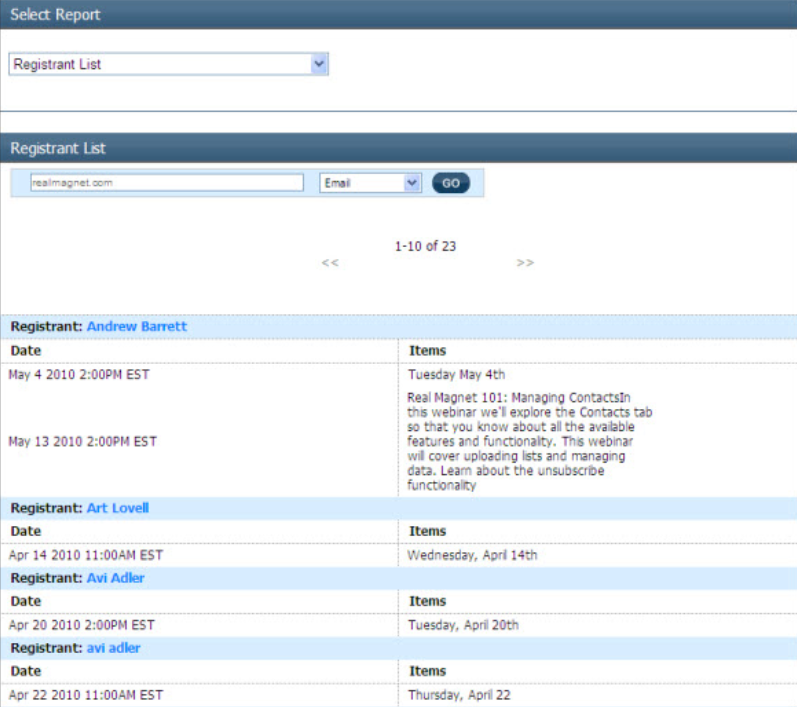797x707 pixels.
Task: Click item 'Wednesday, April 14th'
Action: tap(472, 555)
